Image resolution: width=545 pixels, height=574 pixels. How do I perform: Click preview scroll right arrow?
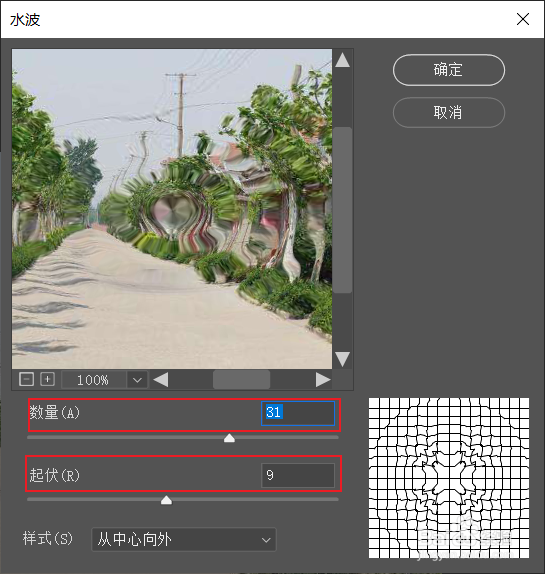click(x=323, y=380)
